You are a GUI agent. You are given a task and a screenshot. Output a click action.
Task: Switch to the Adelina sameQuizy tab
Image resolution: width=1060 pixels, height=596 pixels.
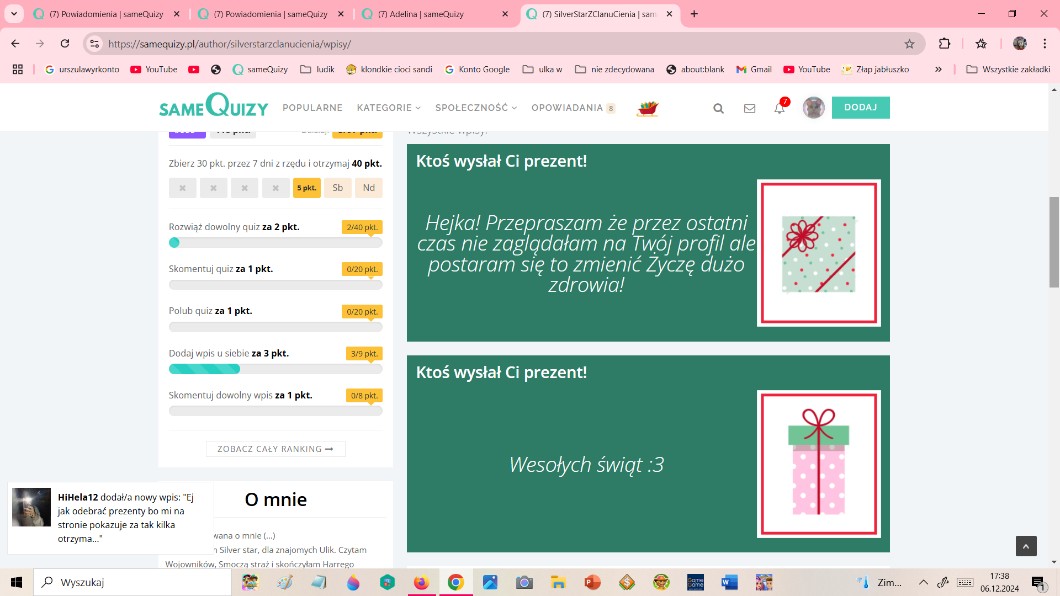pos(428,14)
